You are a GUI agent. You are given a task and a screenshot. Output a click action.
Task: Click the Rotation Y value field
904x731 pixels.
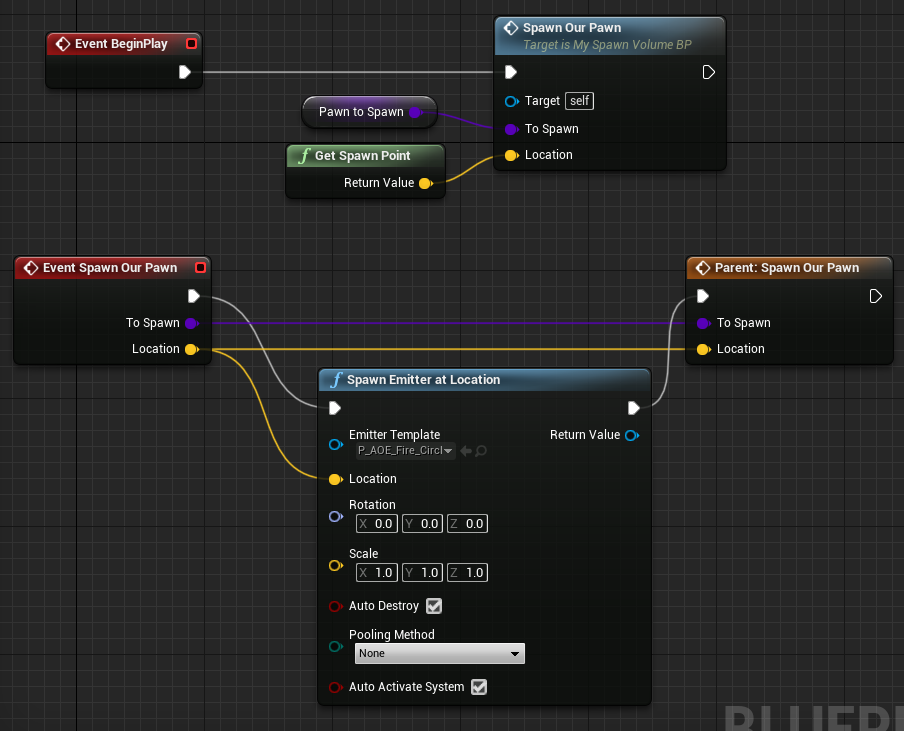coord(423,523)
